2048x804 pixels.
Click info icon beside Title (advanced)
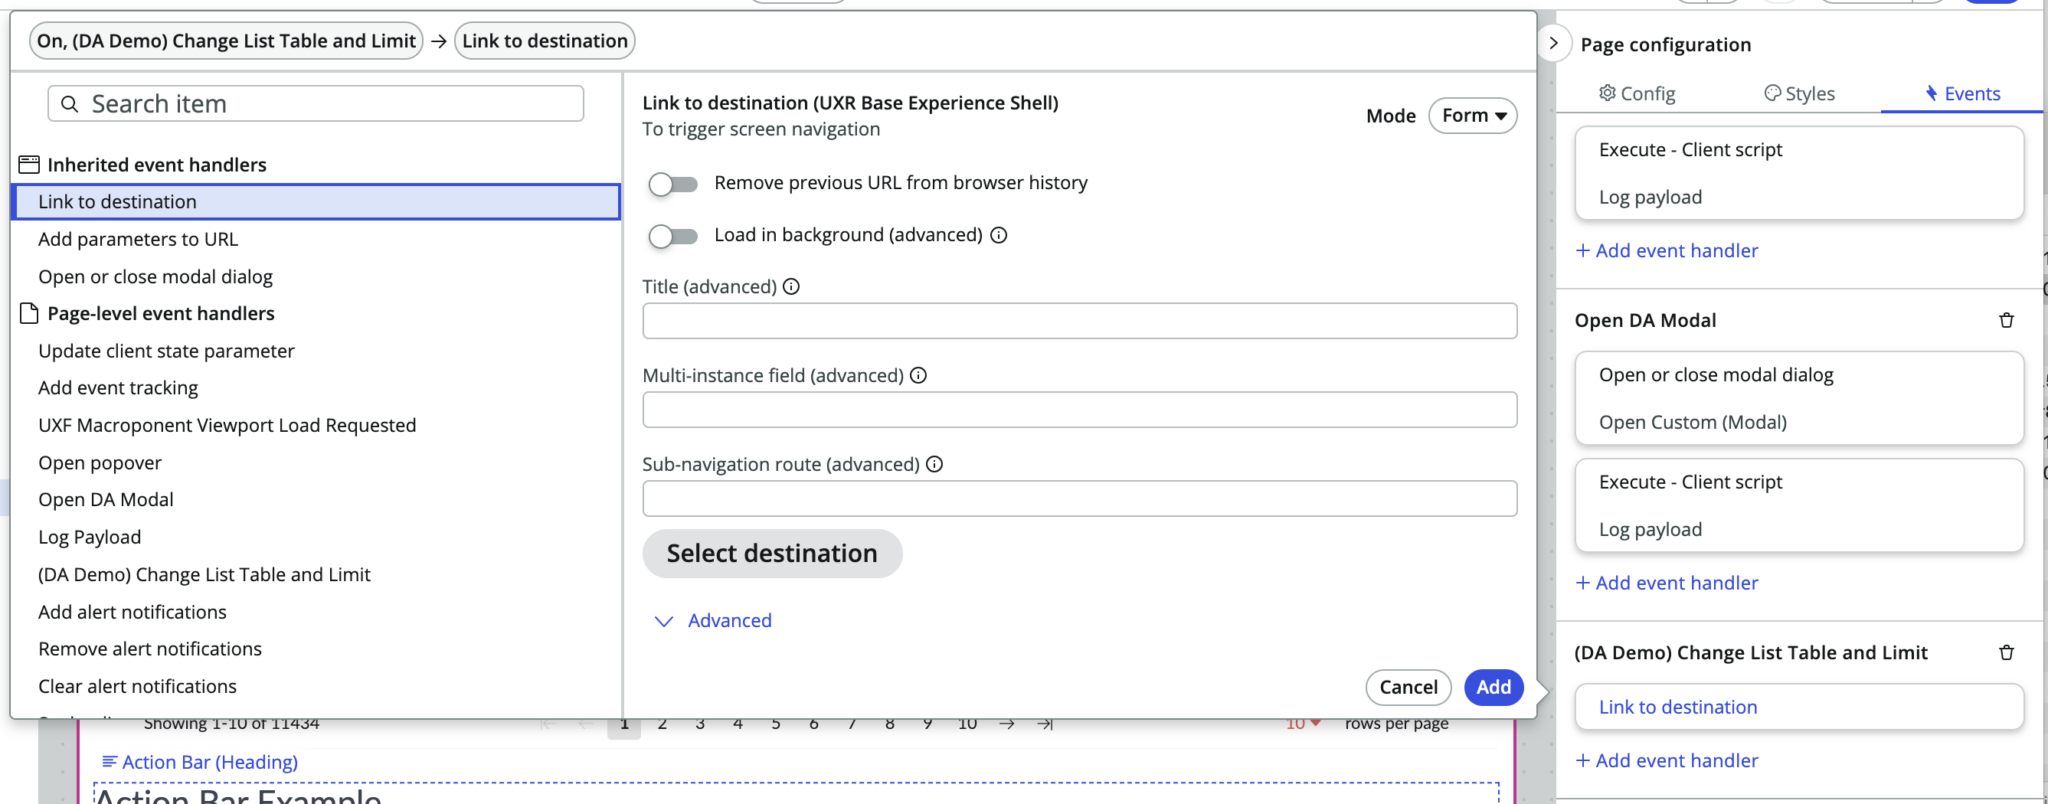point(791,287)
